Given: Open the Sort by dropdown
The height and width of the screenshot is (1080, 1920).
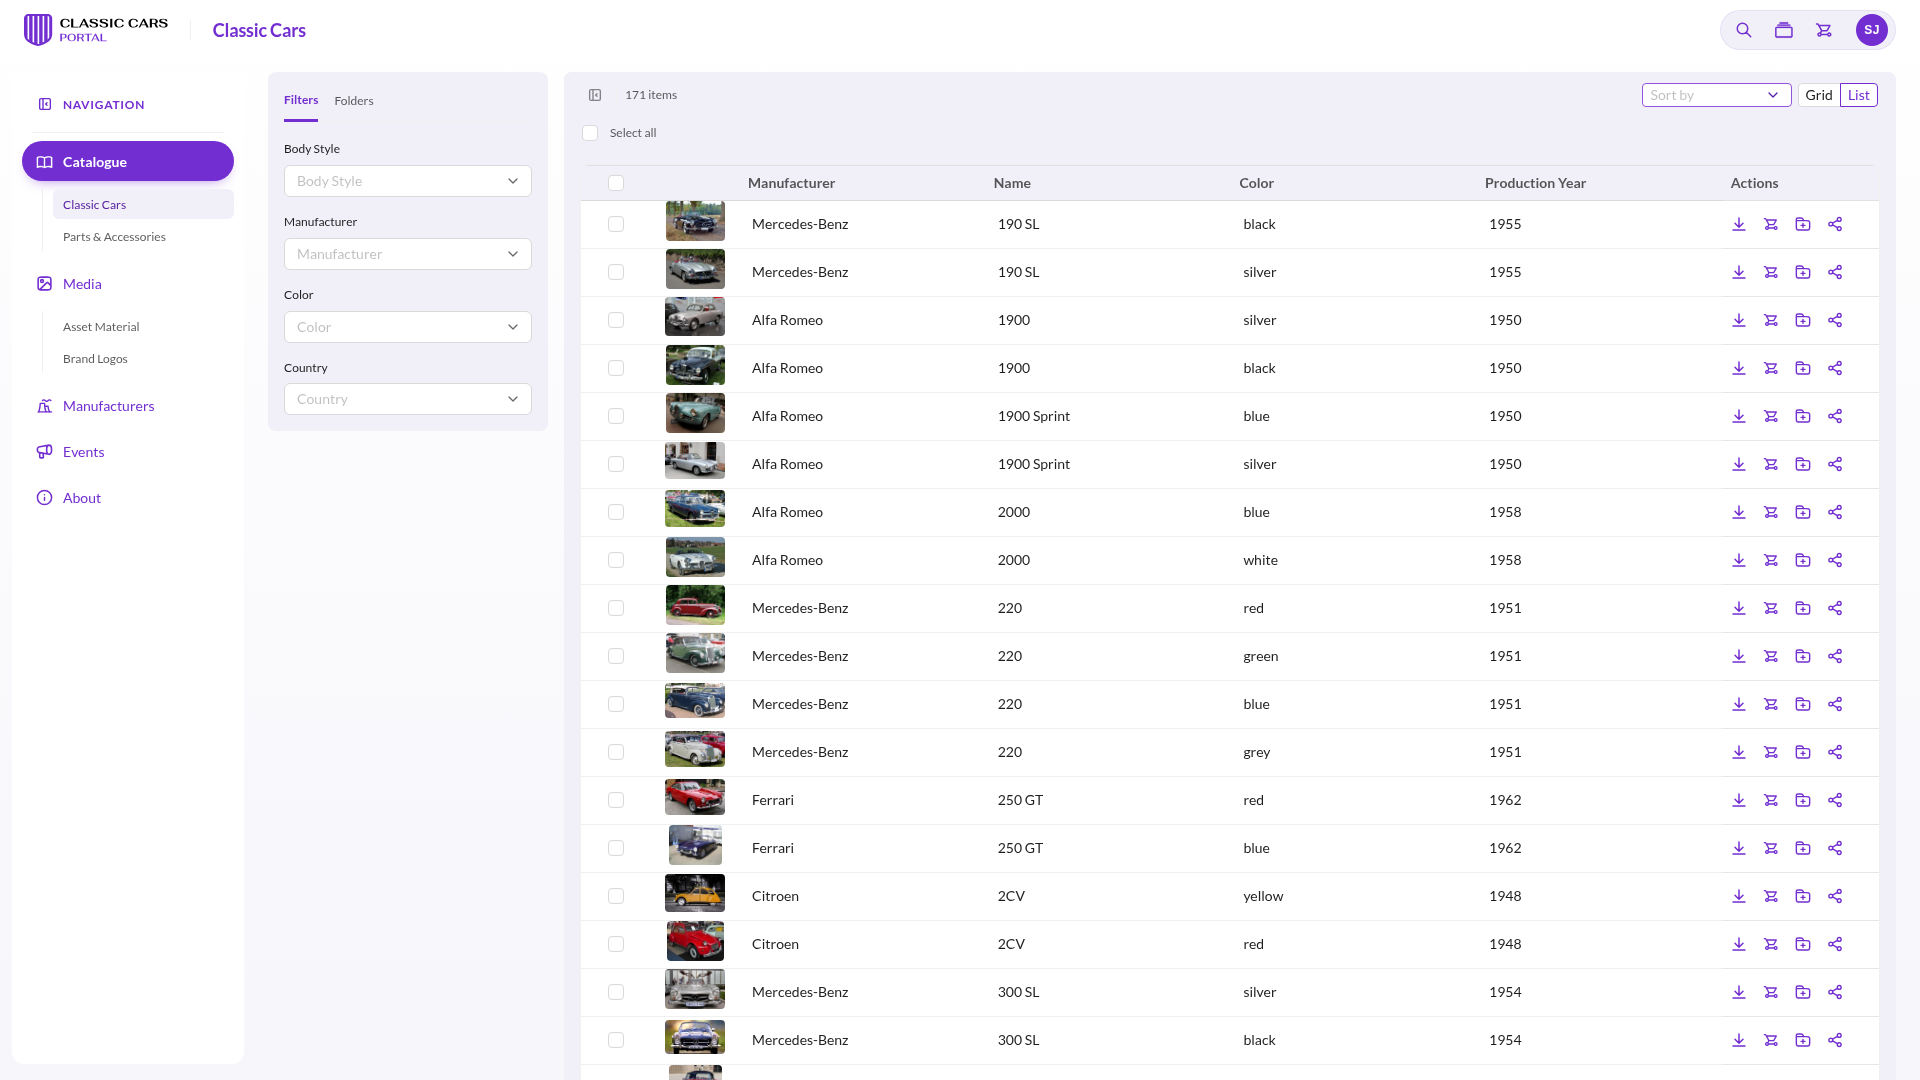Looking at the screenshot, I should pyautogui.click(x=1716, y=95).
